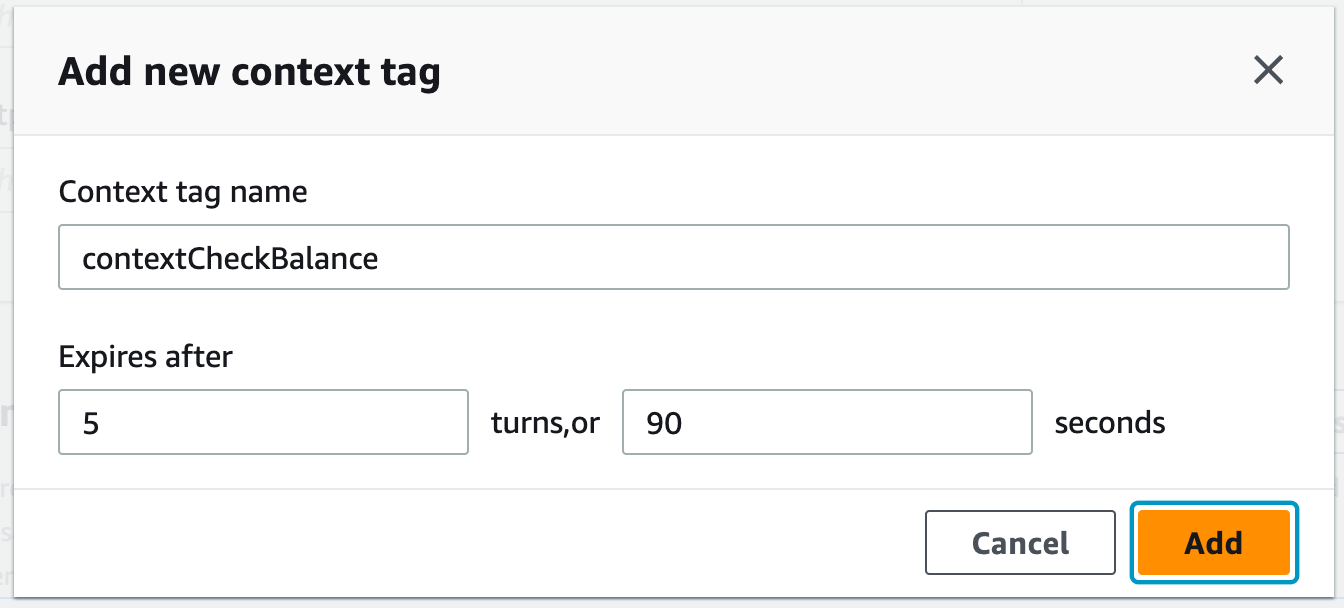Click the "Expires after" label
This screenshot has height=608, width=1344.
click(145, 356)
